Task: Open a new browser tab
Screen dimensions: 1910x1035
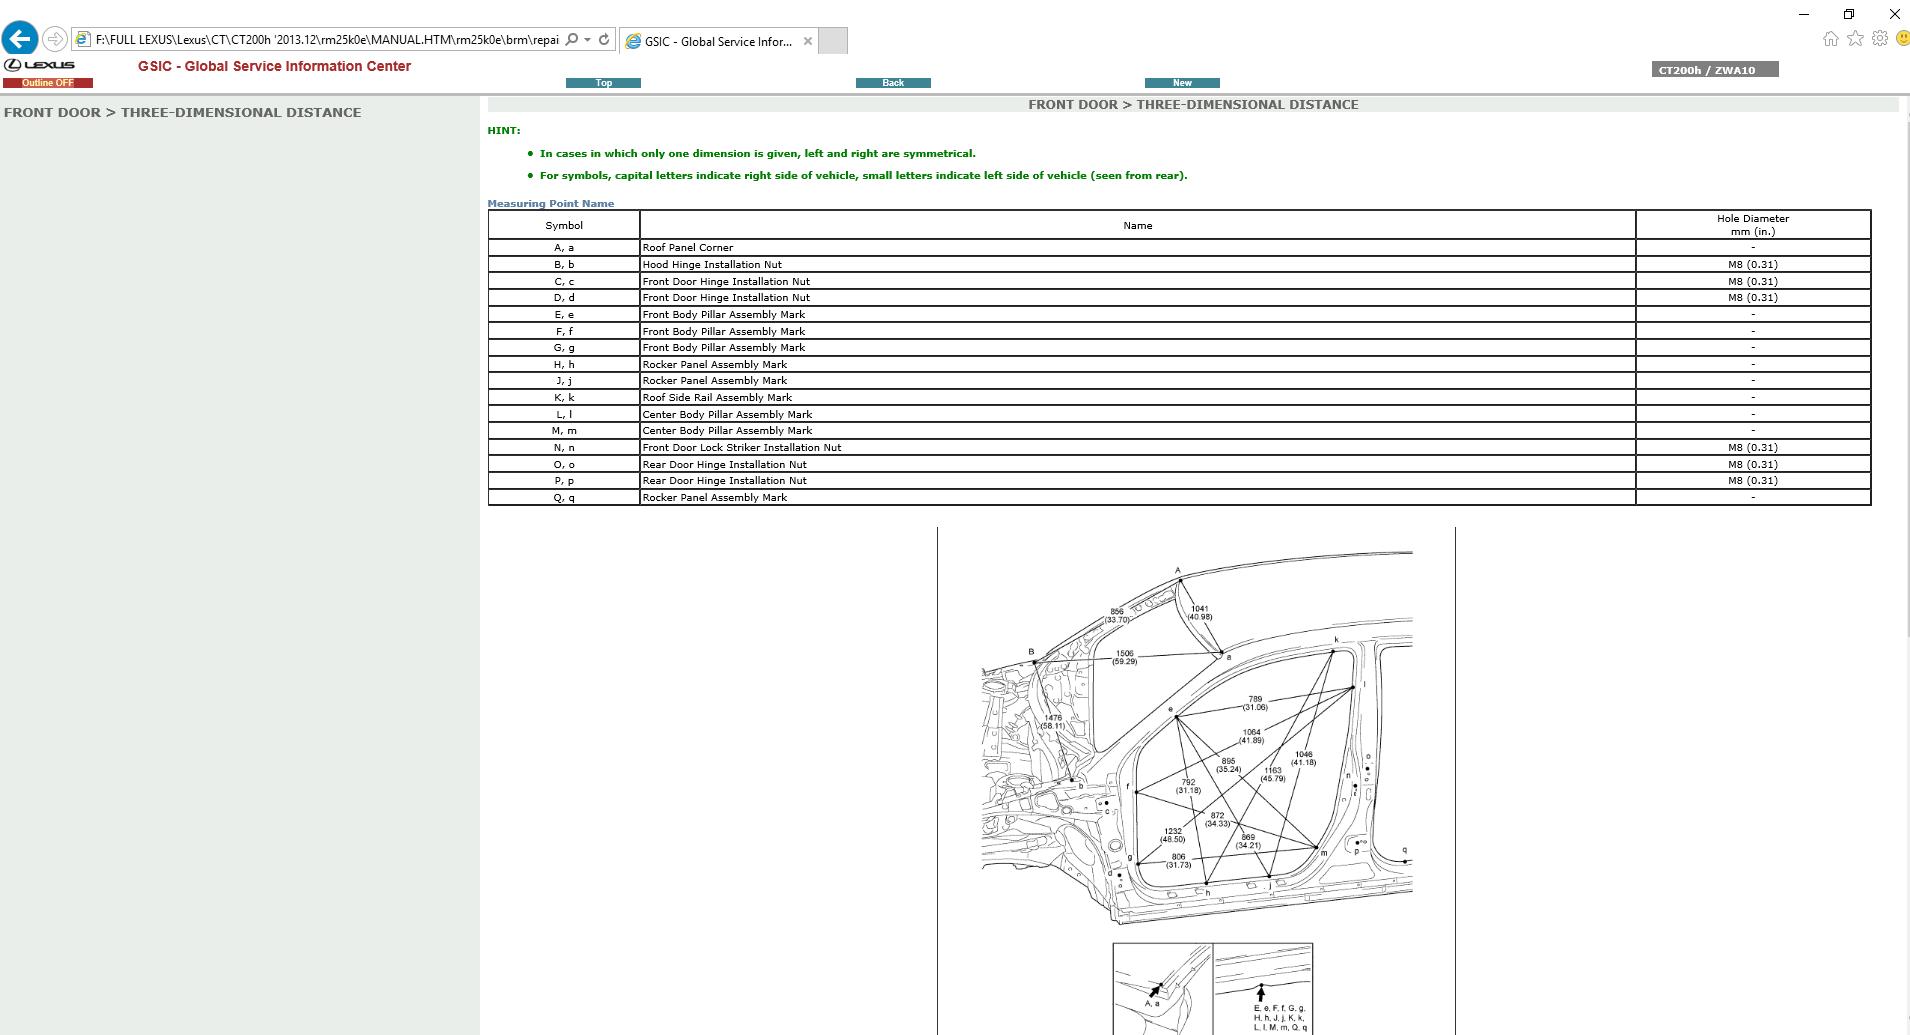Action: pos(833,41)
